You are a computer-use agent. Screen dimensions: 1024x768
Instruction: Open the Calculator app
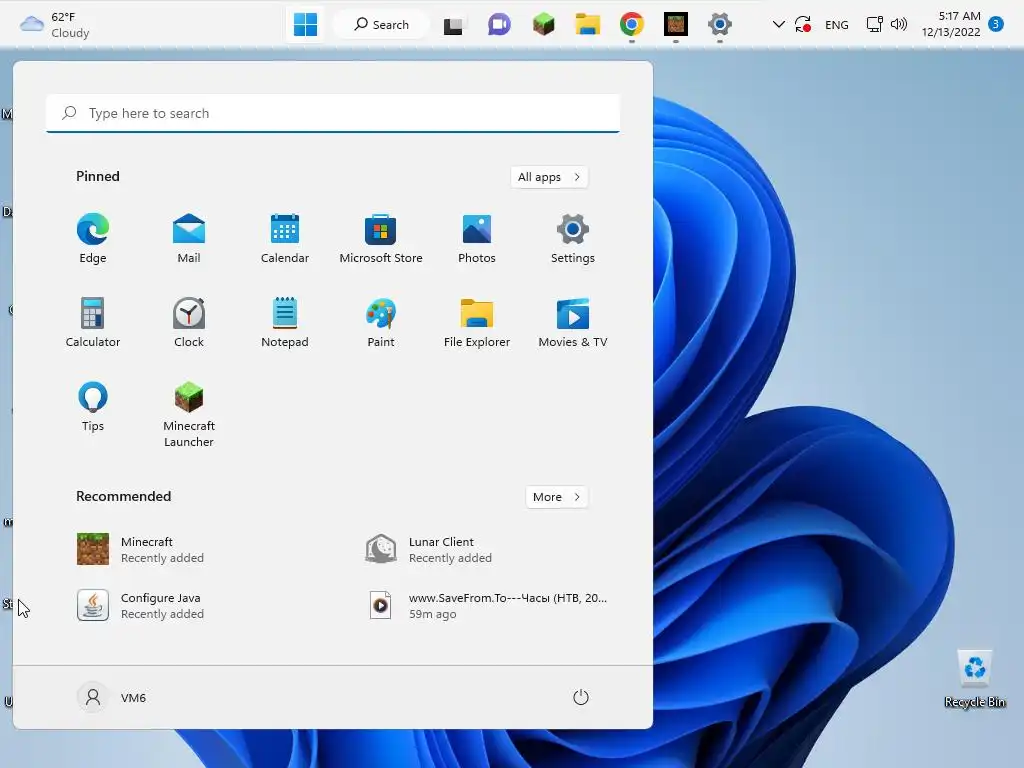[93, 323]
